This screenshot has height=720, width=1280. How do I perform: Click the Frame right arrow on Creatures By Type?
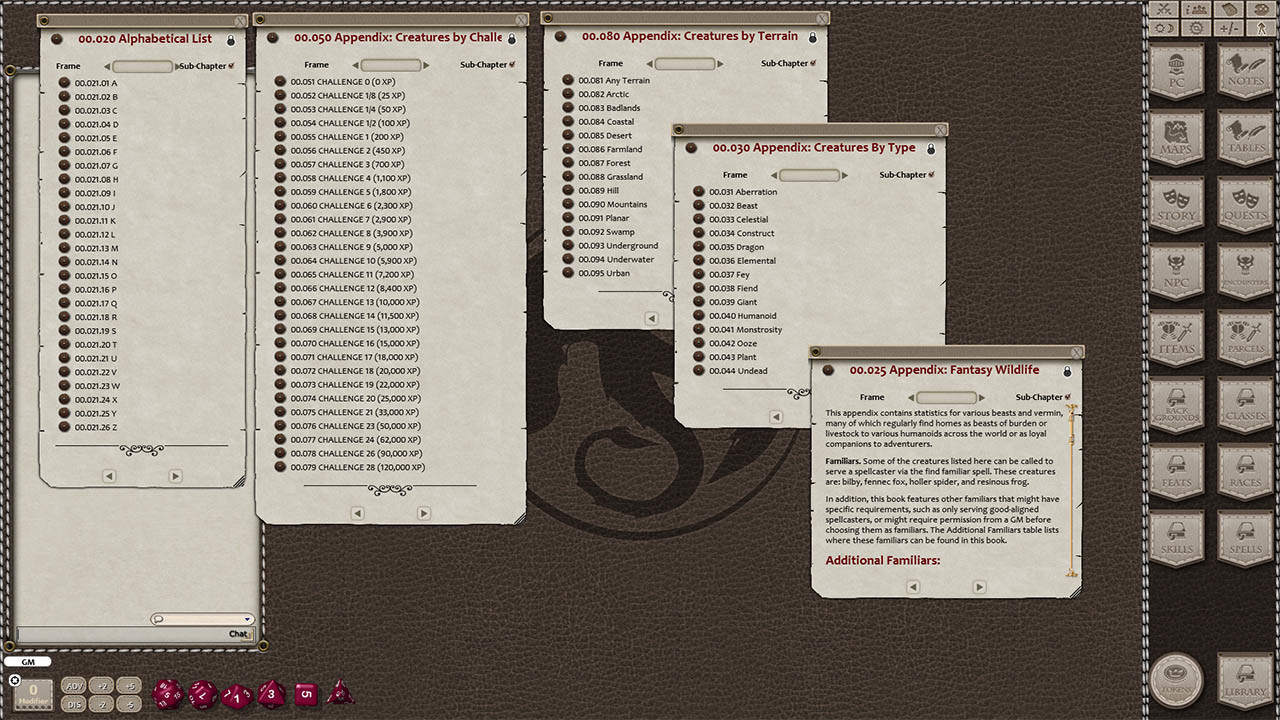(x=845, y=174)
